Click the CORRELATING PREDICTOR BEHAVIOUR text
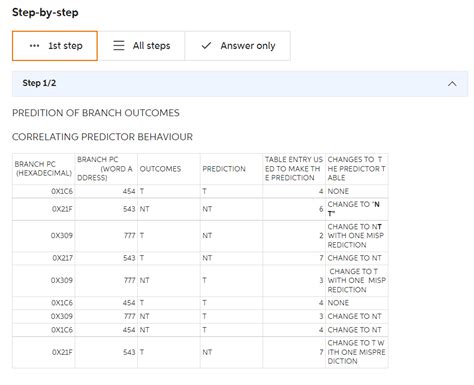This screenshot has width=474, height=385. point(102,137)
